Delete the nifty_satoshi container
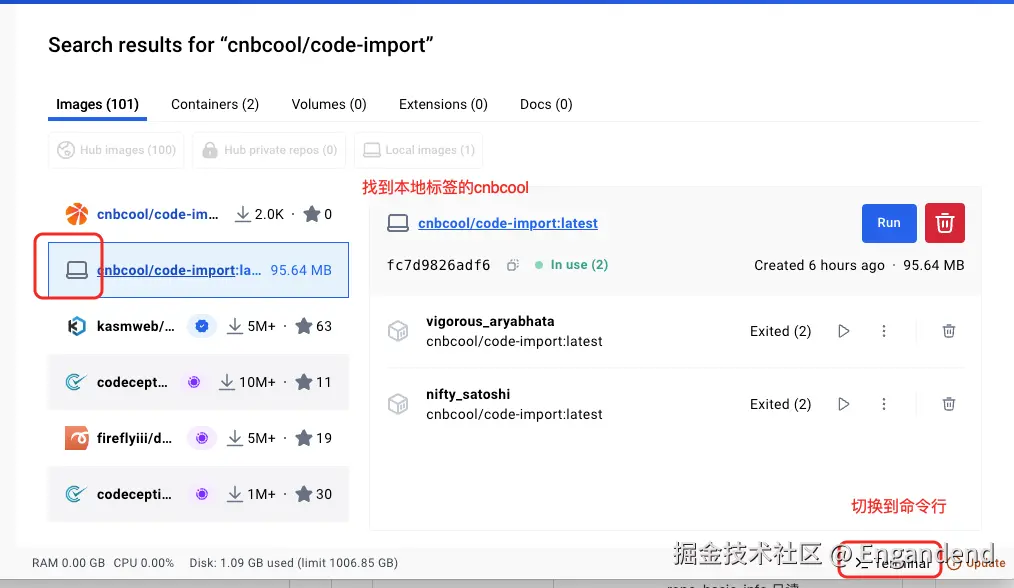This screenshot has width=1014, height=588. point(949,404)
